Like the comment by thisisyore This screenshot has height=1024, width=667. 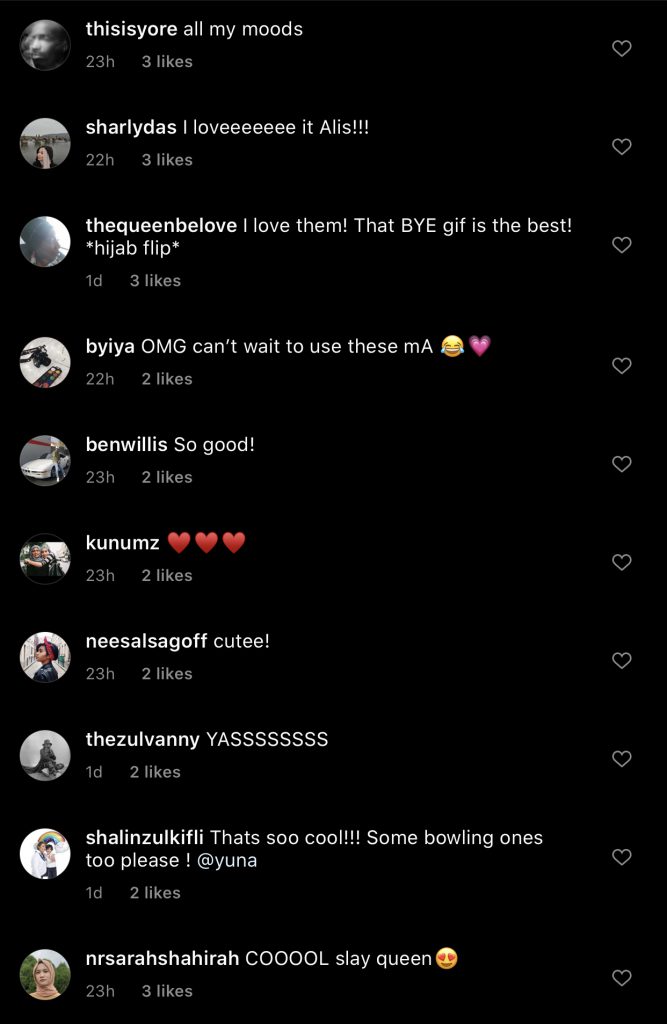pos(621,48)
